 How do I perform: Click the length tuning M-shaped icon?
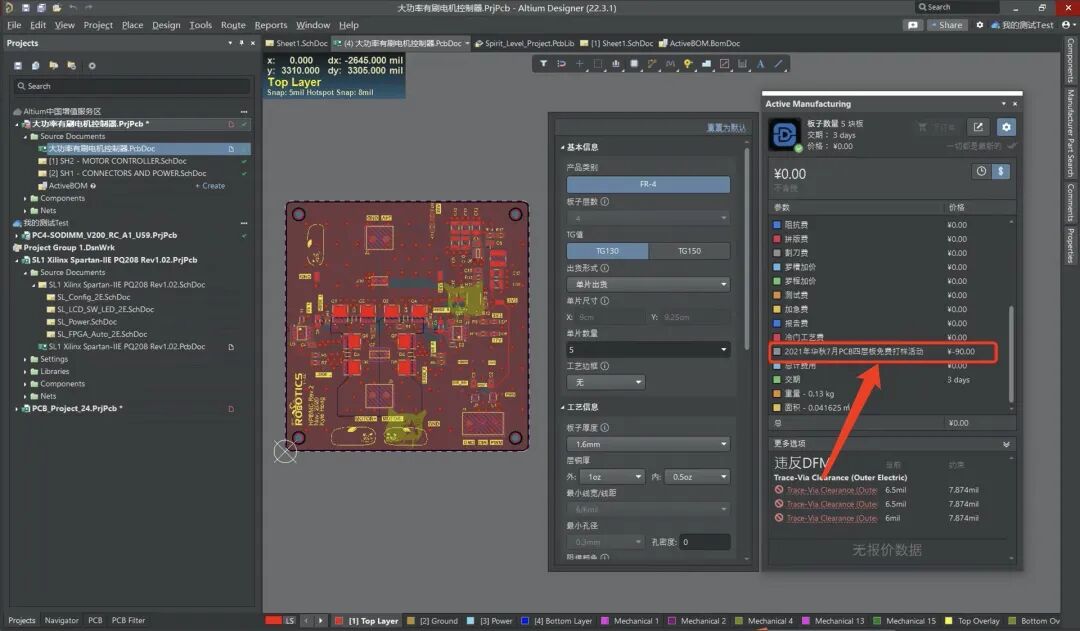[x=670, y=63]
